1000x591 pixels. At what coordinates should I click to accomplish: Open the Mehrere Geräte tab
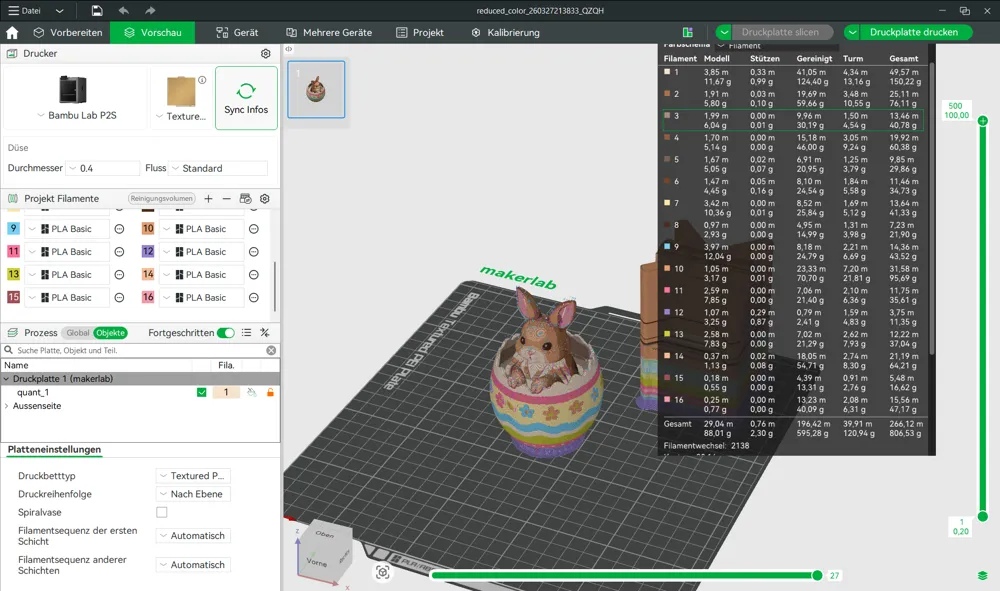[328, 33]
